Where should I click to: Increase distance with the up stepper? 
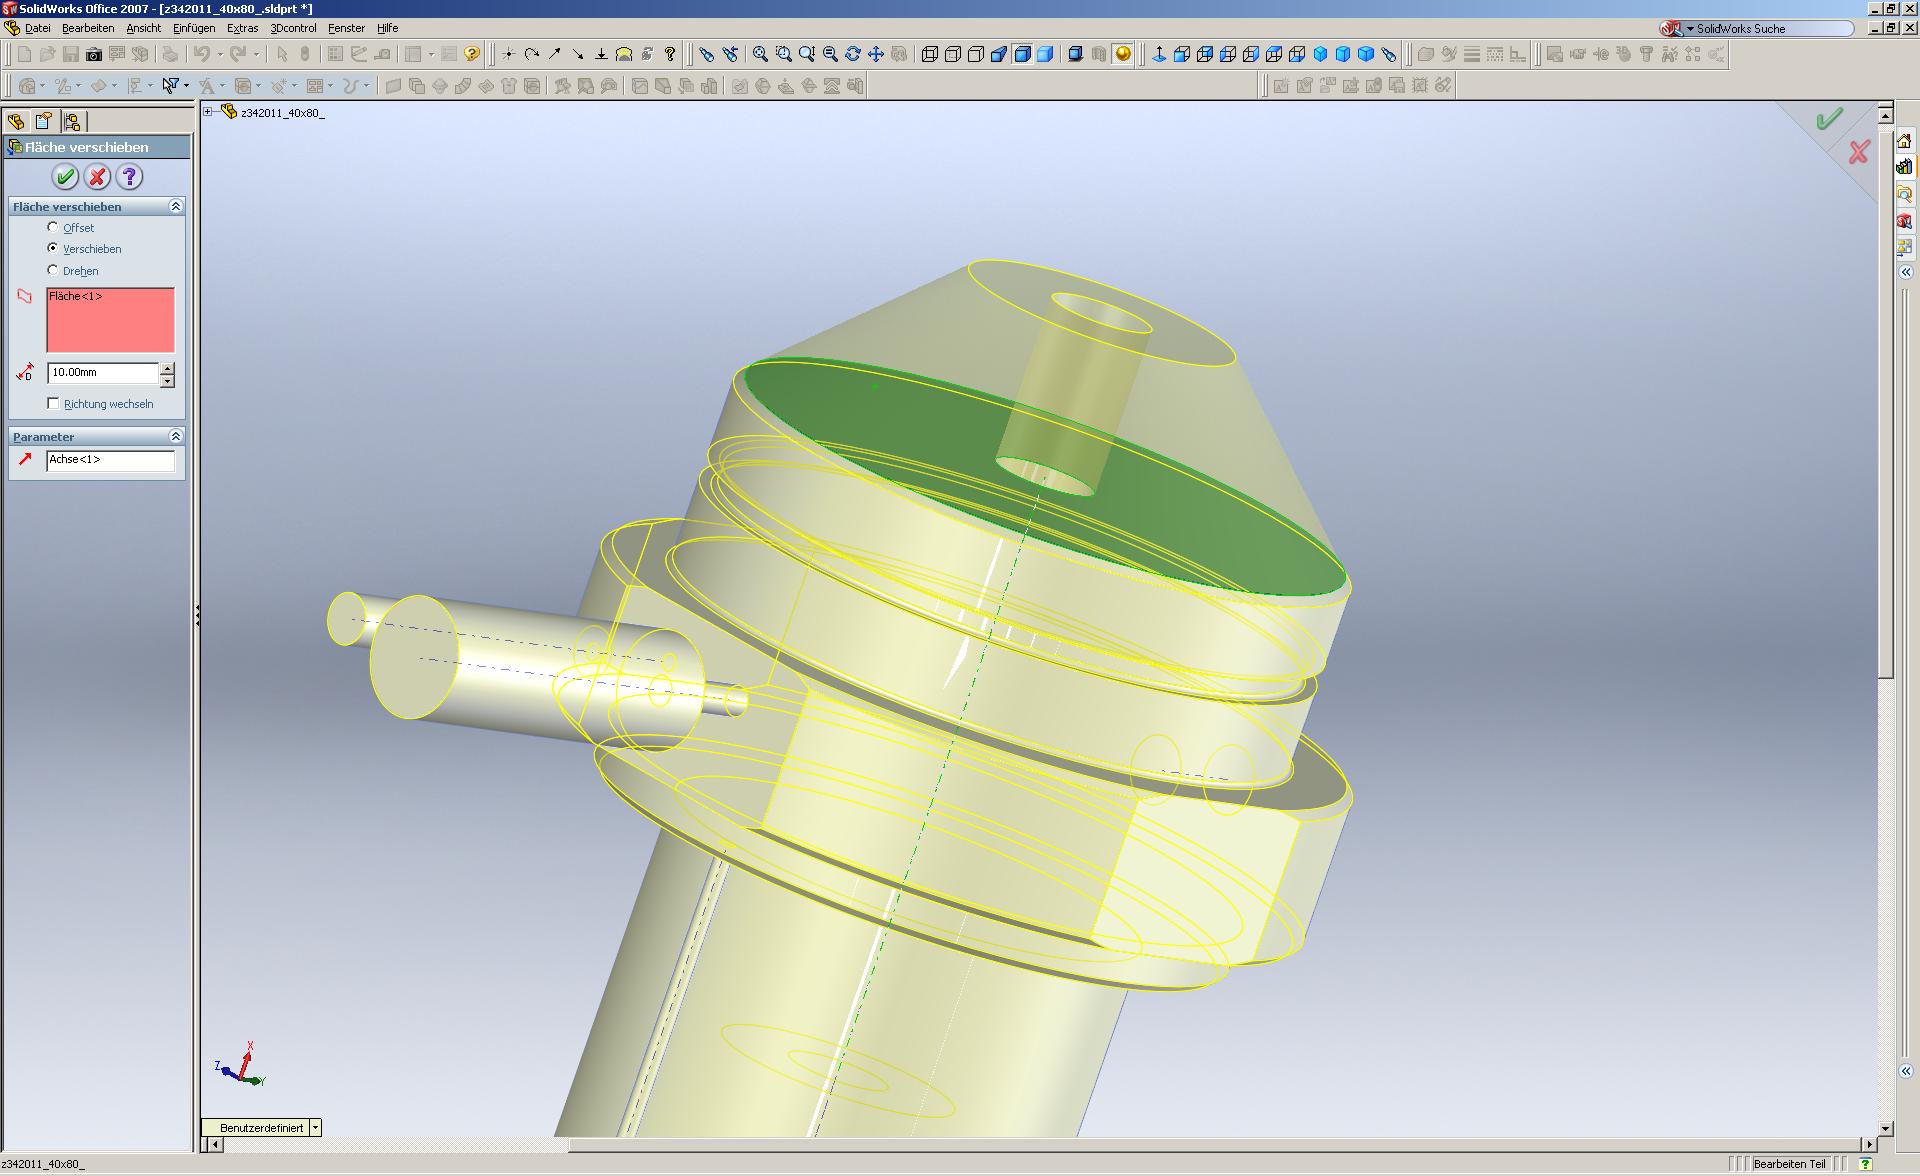(x=167, y=368)
